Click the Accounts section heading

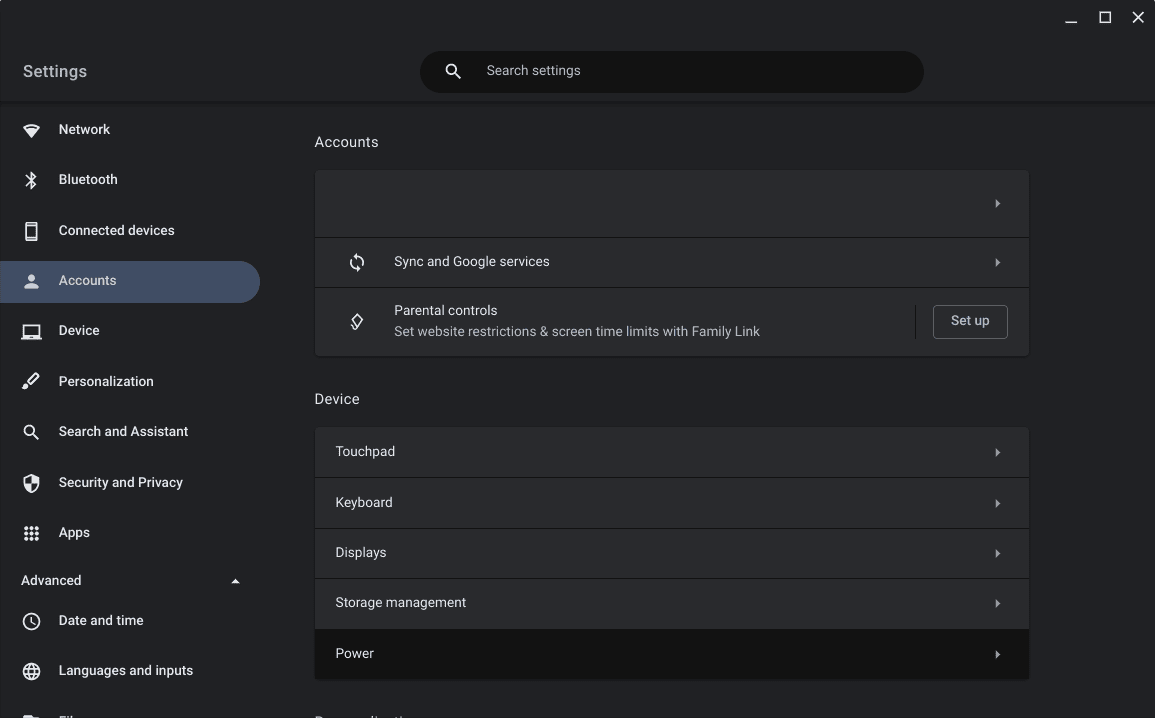346,142
